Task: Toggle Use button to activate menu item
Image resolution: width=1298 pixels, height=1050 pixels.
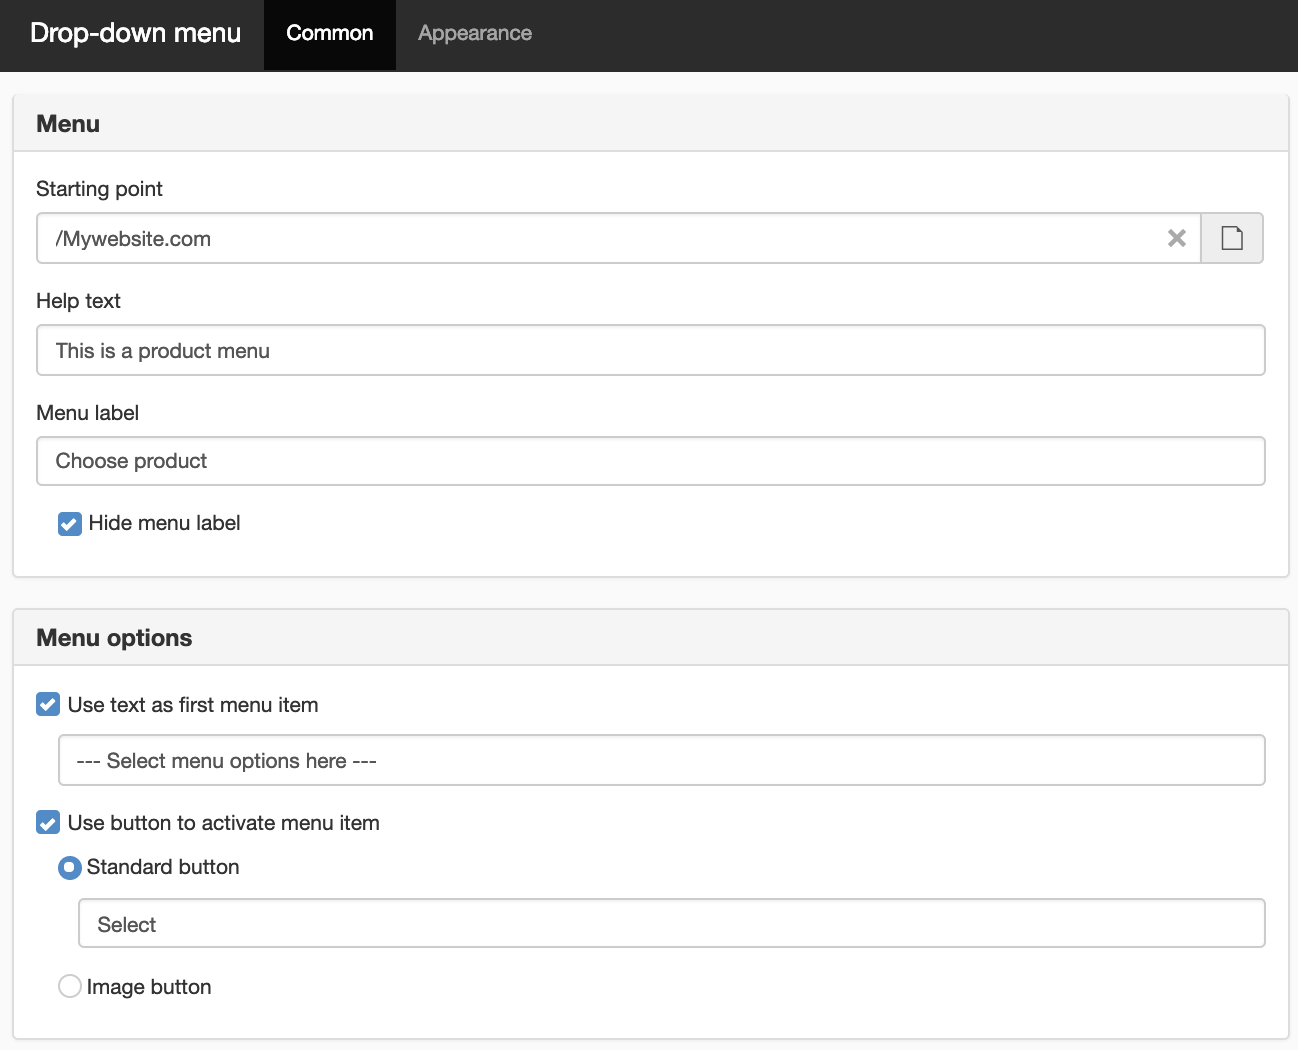Action: tap(48, 822)
